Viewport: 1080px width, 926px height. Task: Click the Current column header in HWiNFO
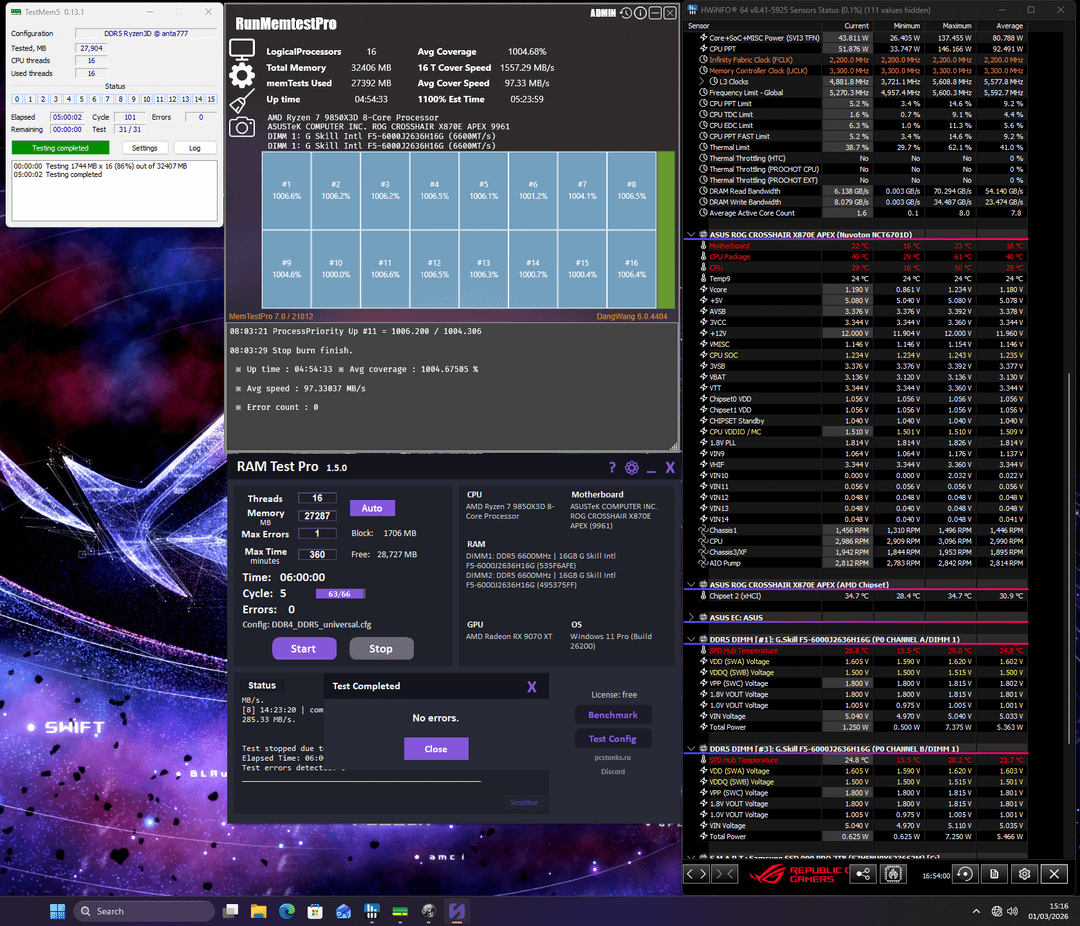[x=856, y=25]
